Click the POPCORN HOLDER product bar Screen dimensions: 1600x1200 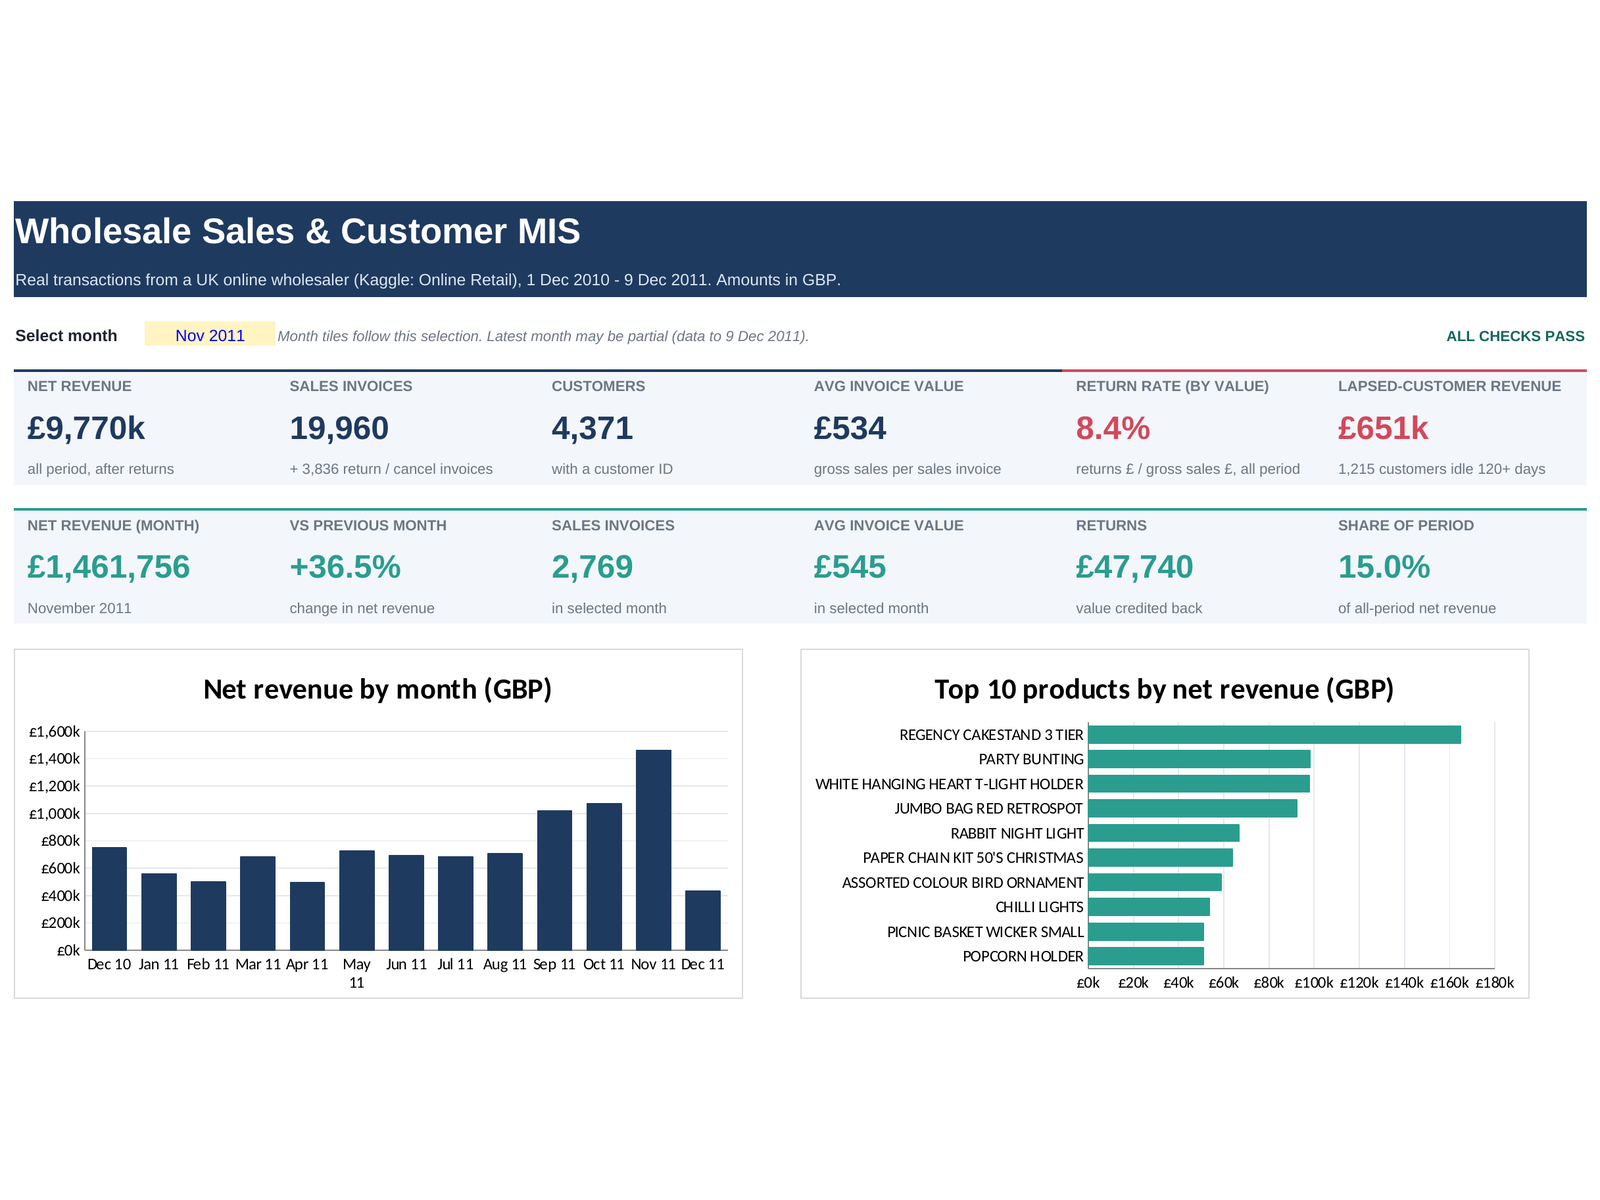tap(1146, 956)
